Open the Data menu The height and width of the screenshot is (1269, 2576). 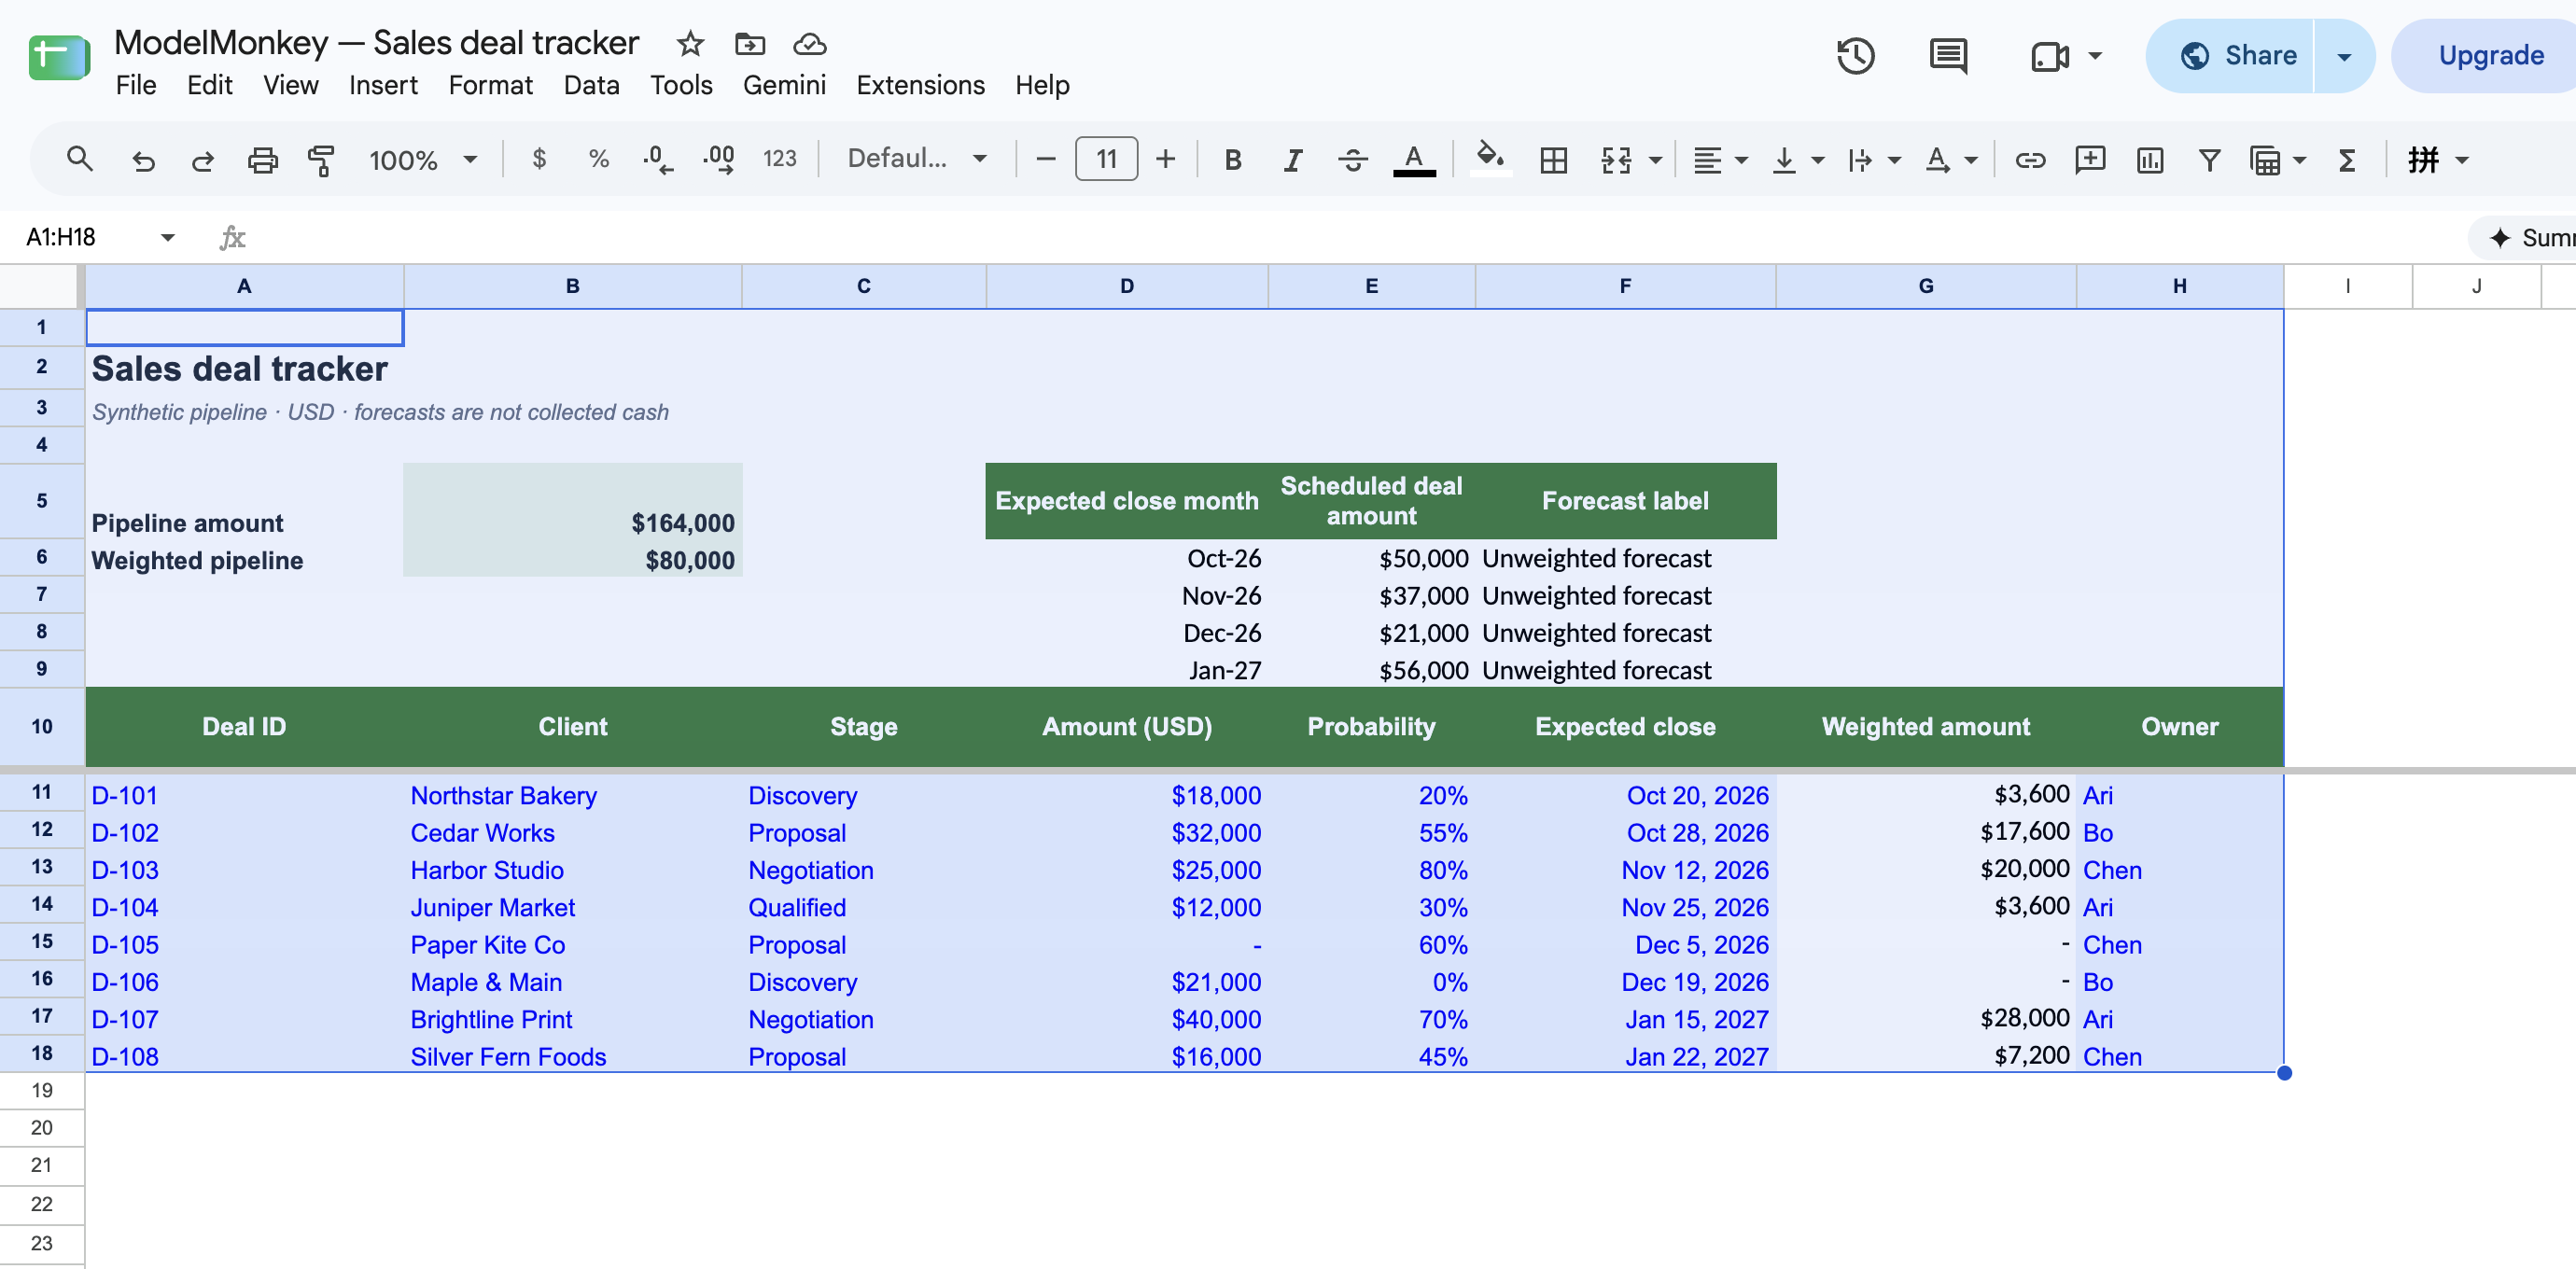(591, 85)
